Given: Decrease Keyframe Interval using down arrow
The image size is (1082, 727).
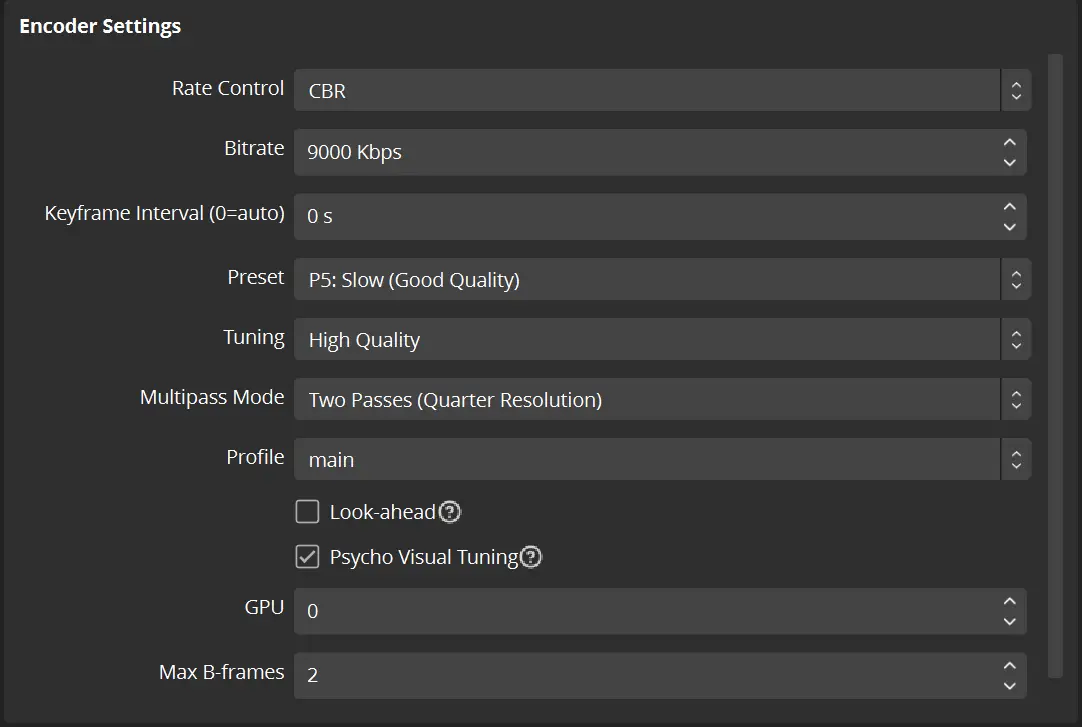Looking at the screenshot, I should click(1009, 227).
